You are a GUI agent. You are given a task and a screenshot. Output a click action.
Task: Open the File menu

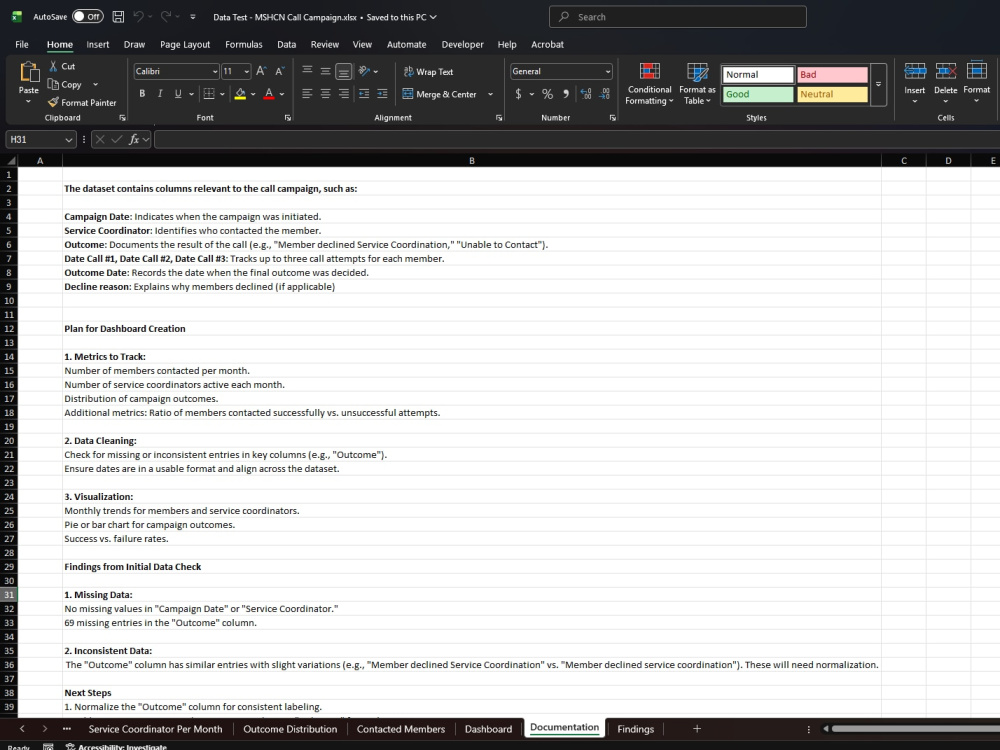pos(22,44)
